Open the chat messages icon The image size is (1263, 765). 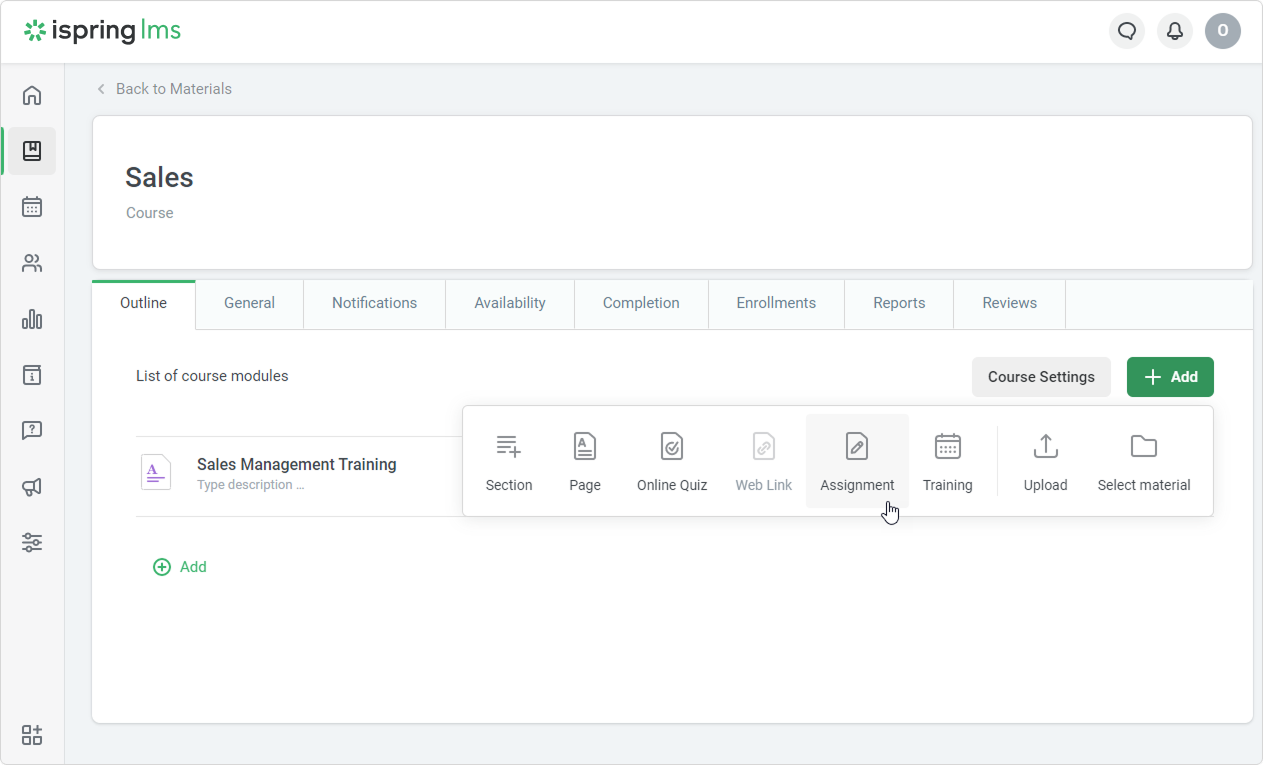coord(1127,31)
